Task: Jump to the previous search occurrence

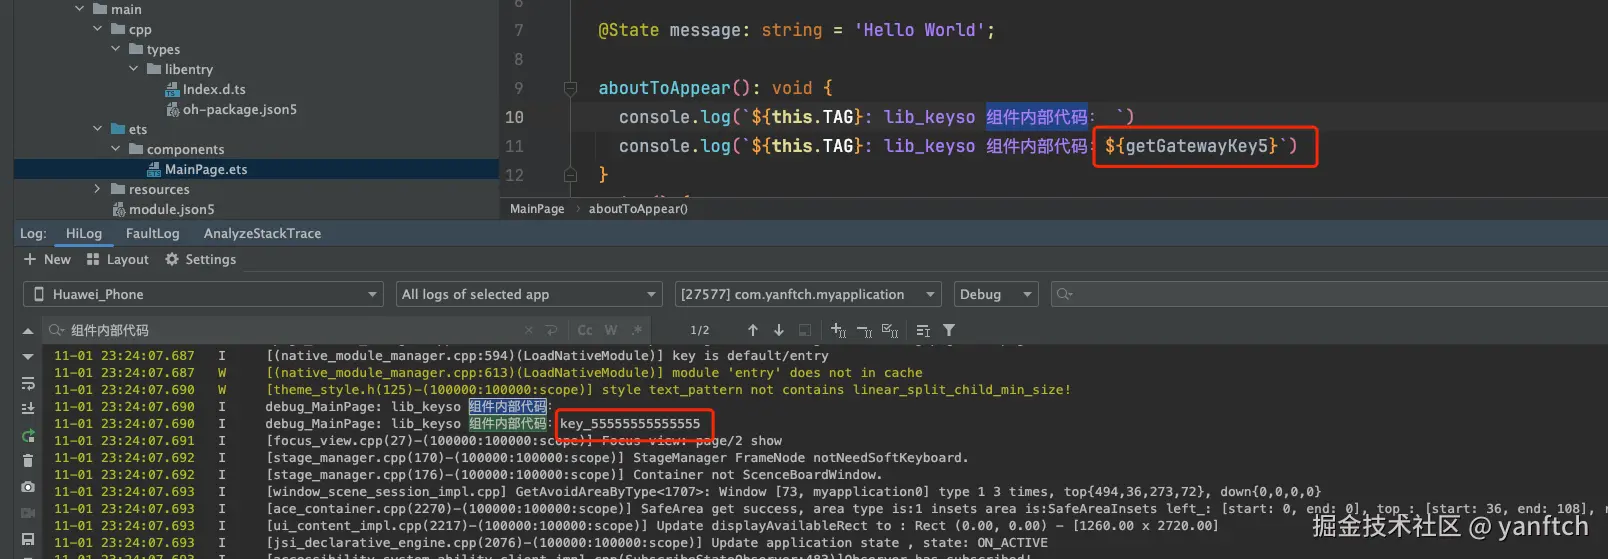Action: coord(753,330)
